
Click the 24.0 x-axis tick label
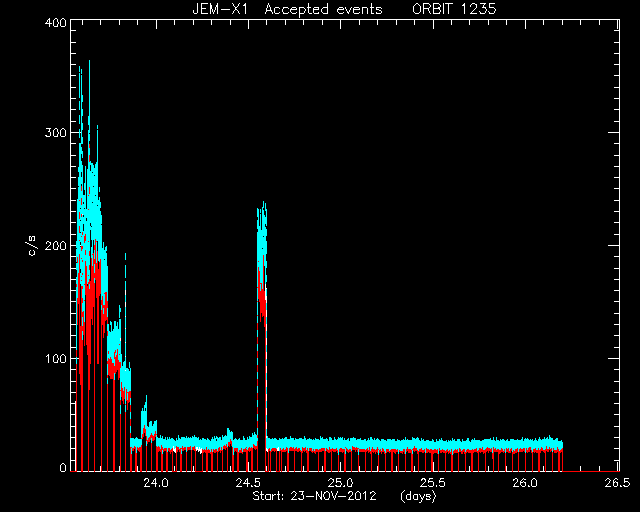156,483
